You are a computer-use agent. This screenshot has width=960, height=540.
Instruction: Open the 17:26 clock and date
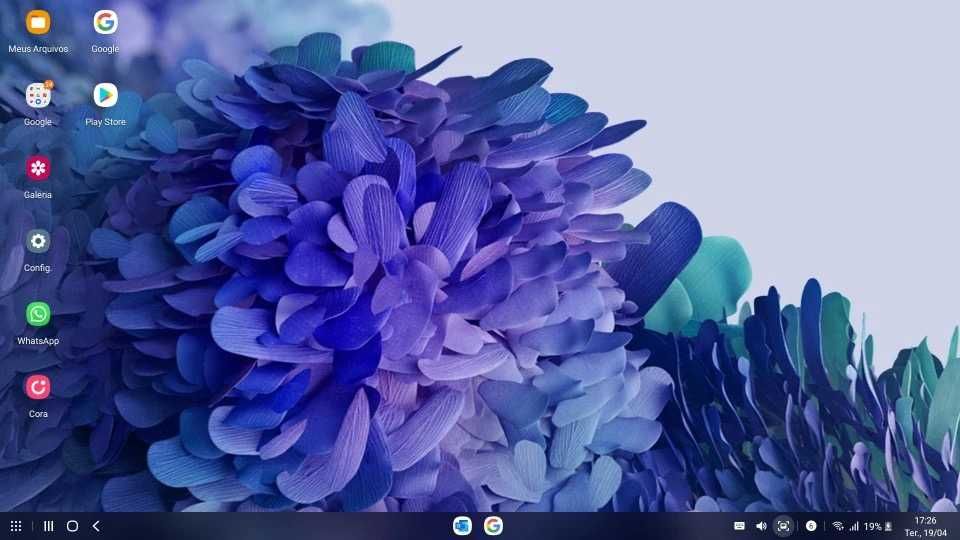pyautogui.click(x=926, y=527)
